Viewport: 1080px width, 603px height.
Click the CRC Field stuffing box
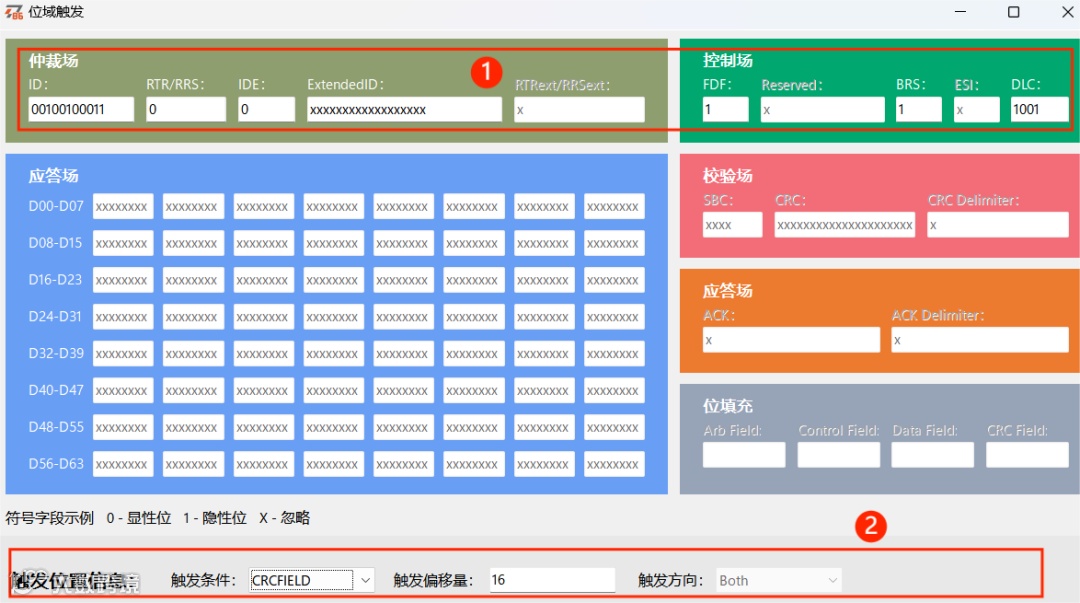(x=1027, y=455)
